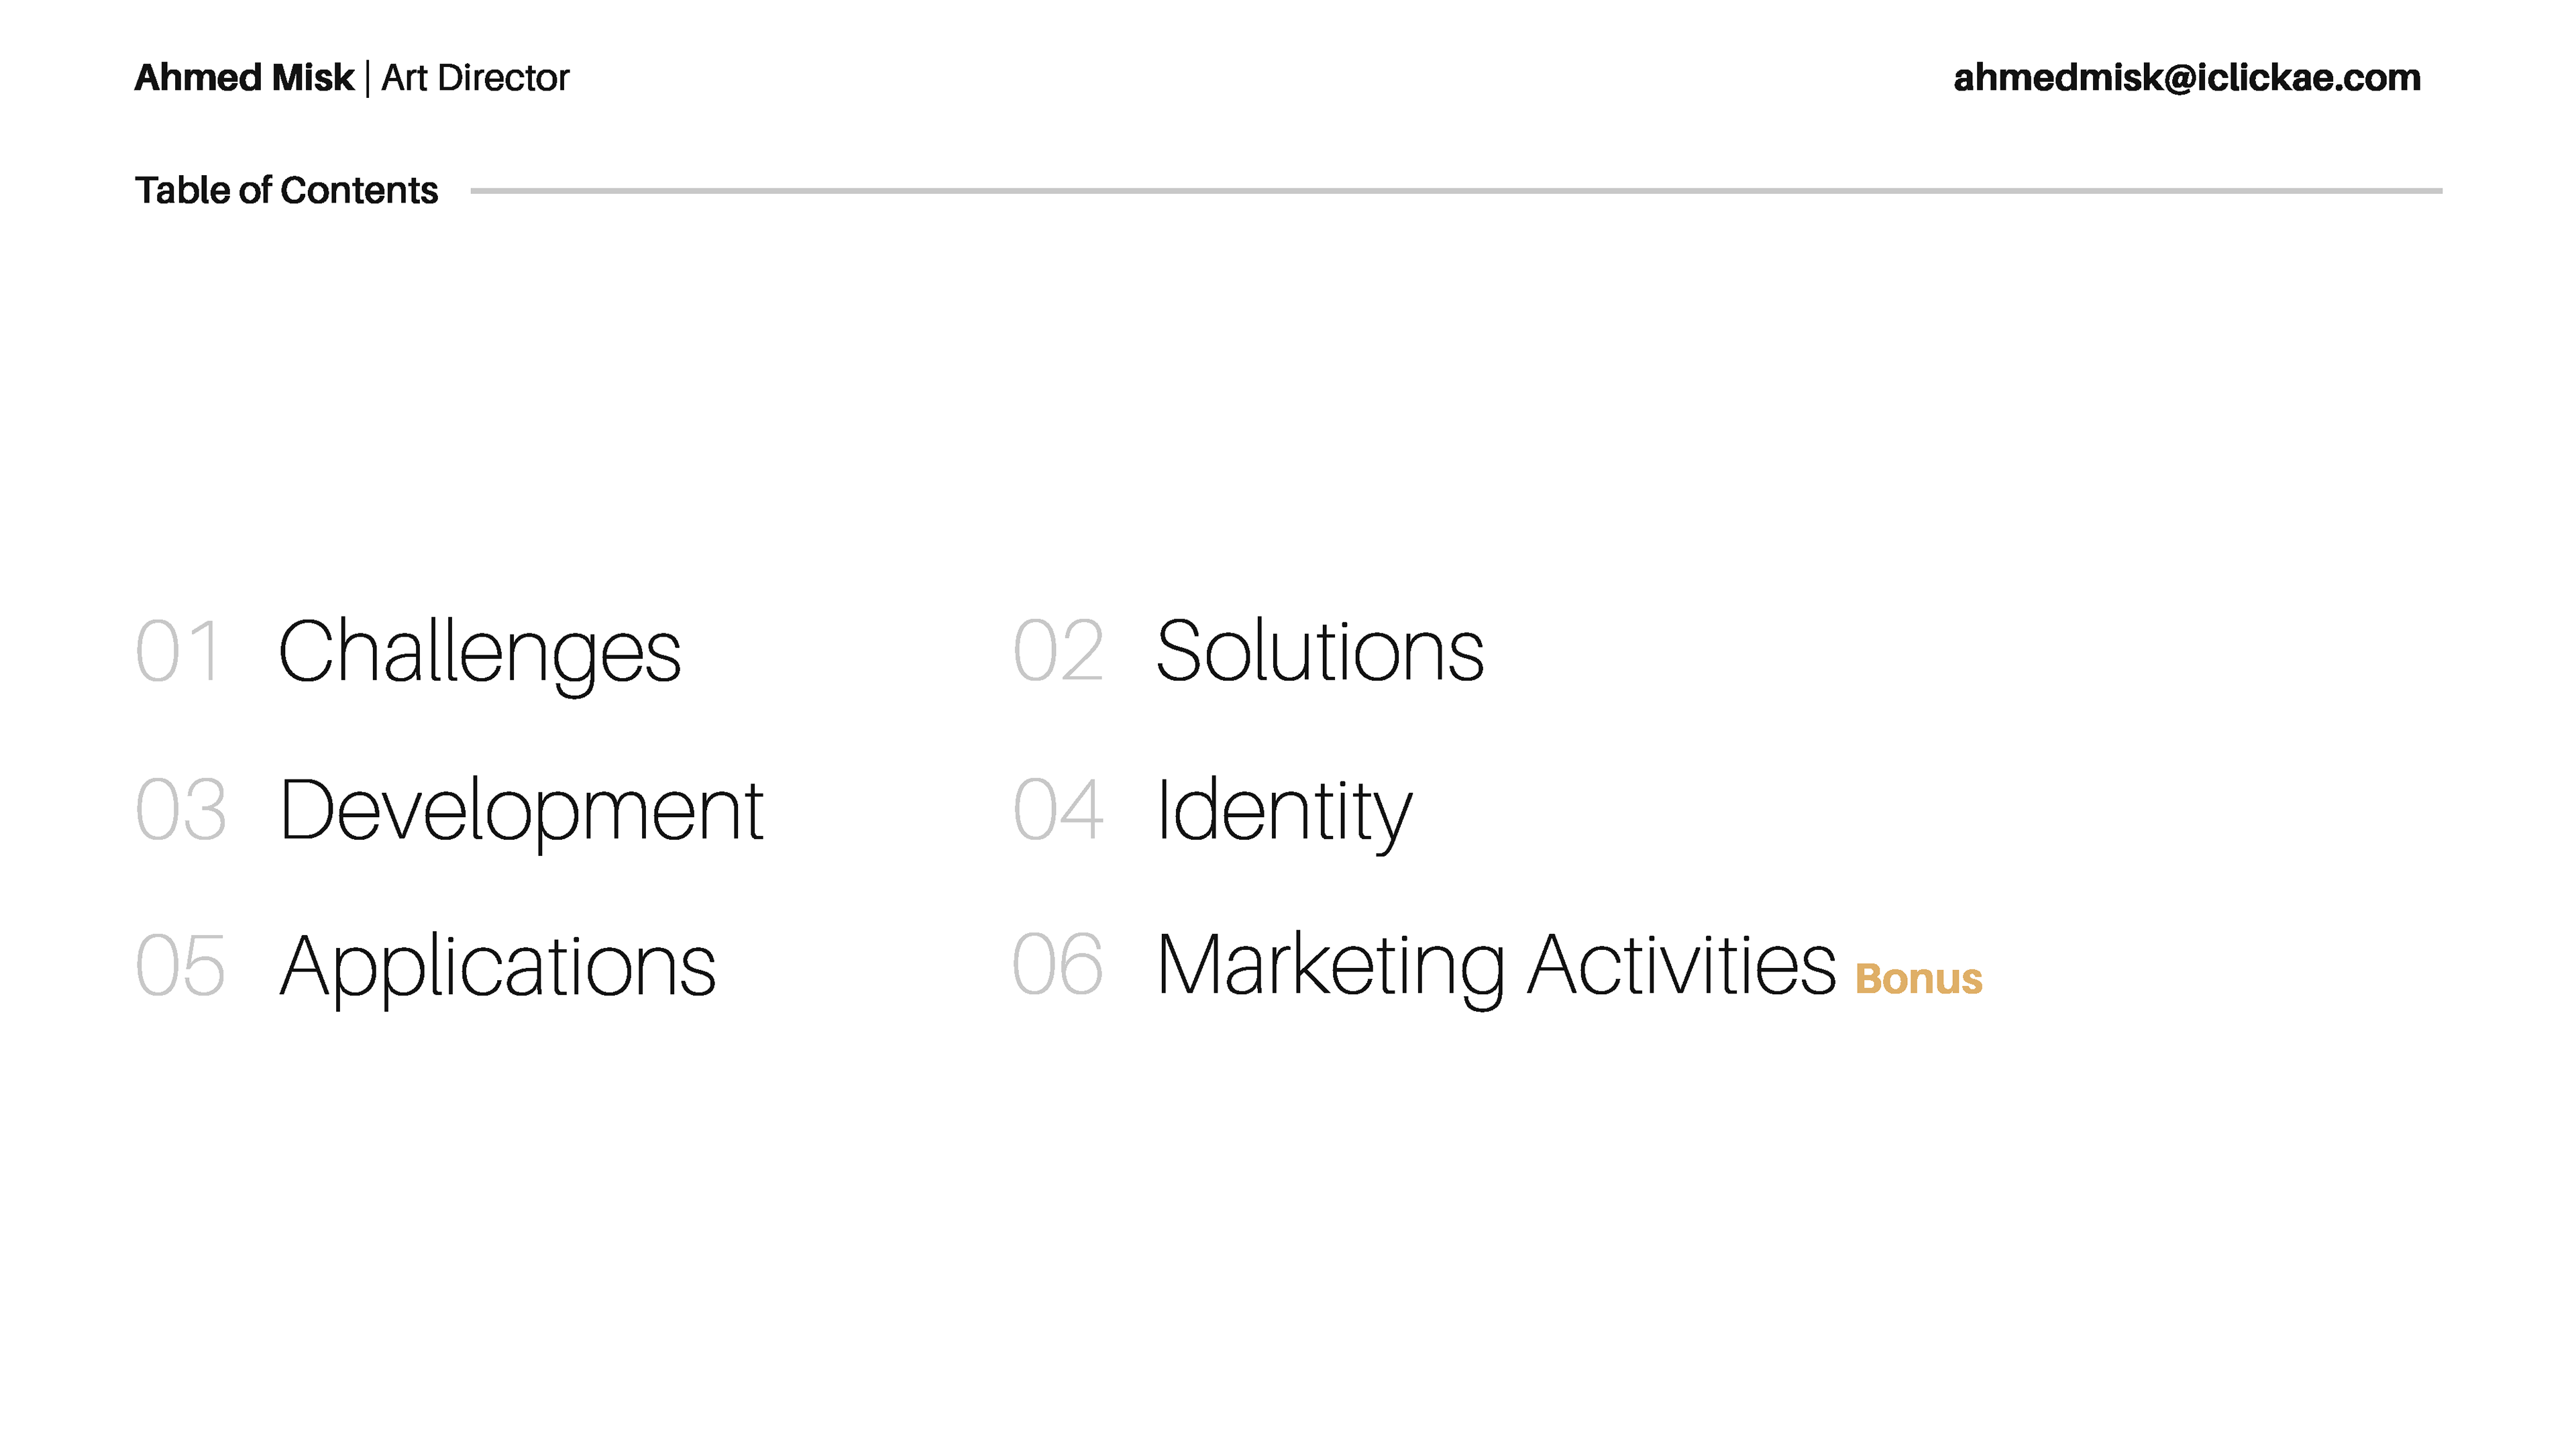Click the number 02 beside Solutions

click(1058, 652)
